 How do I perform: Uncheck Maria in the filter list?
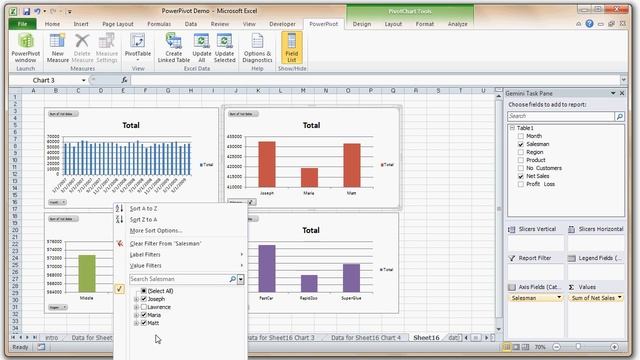point(144,315)
